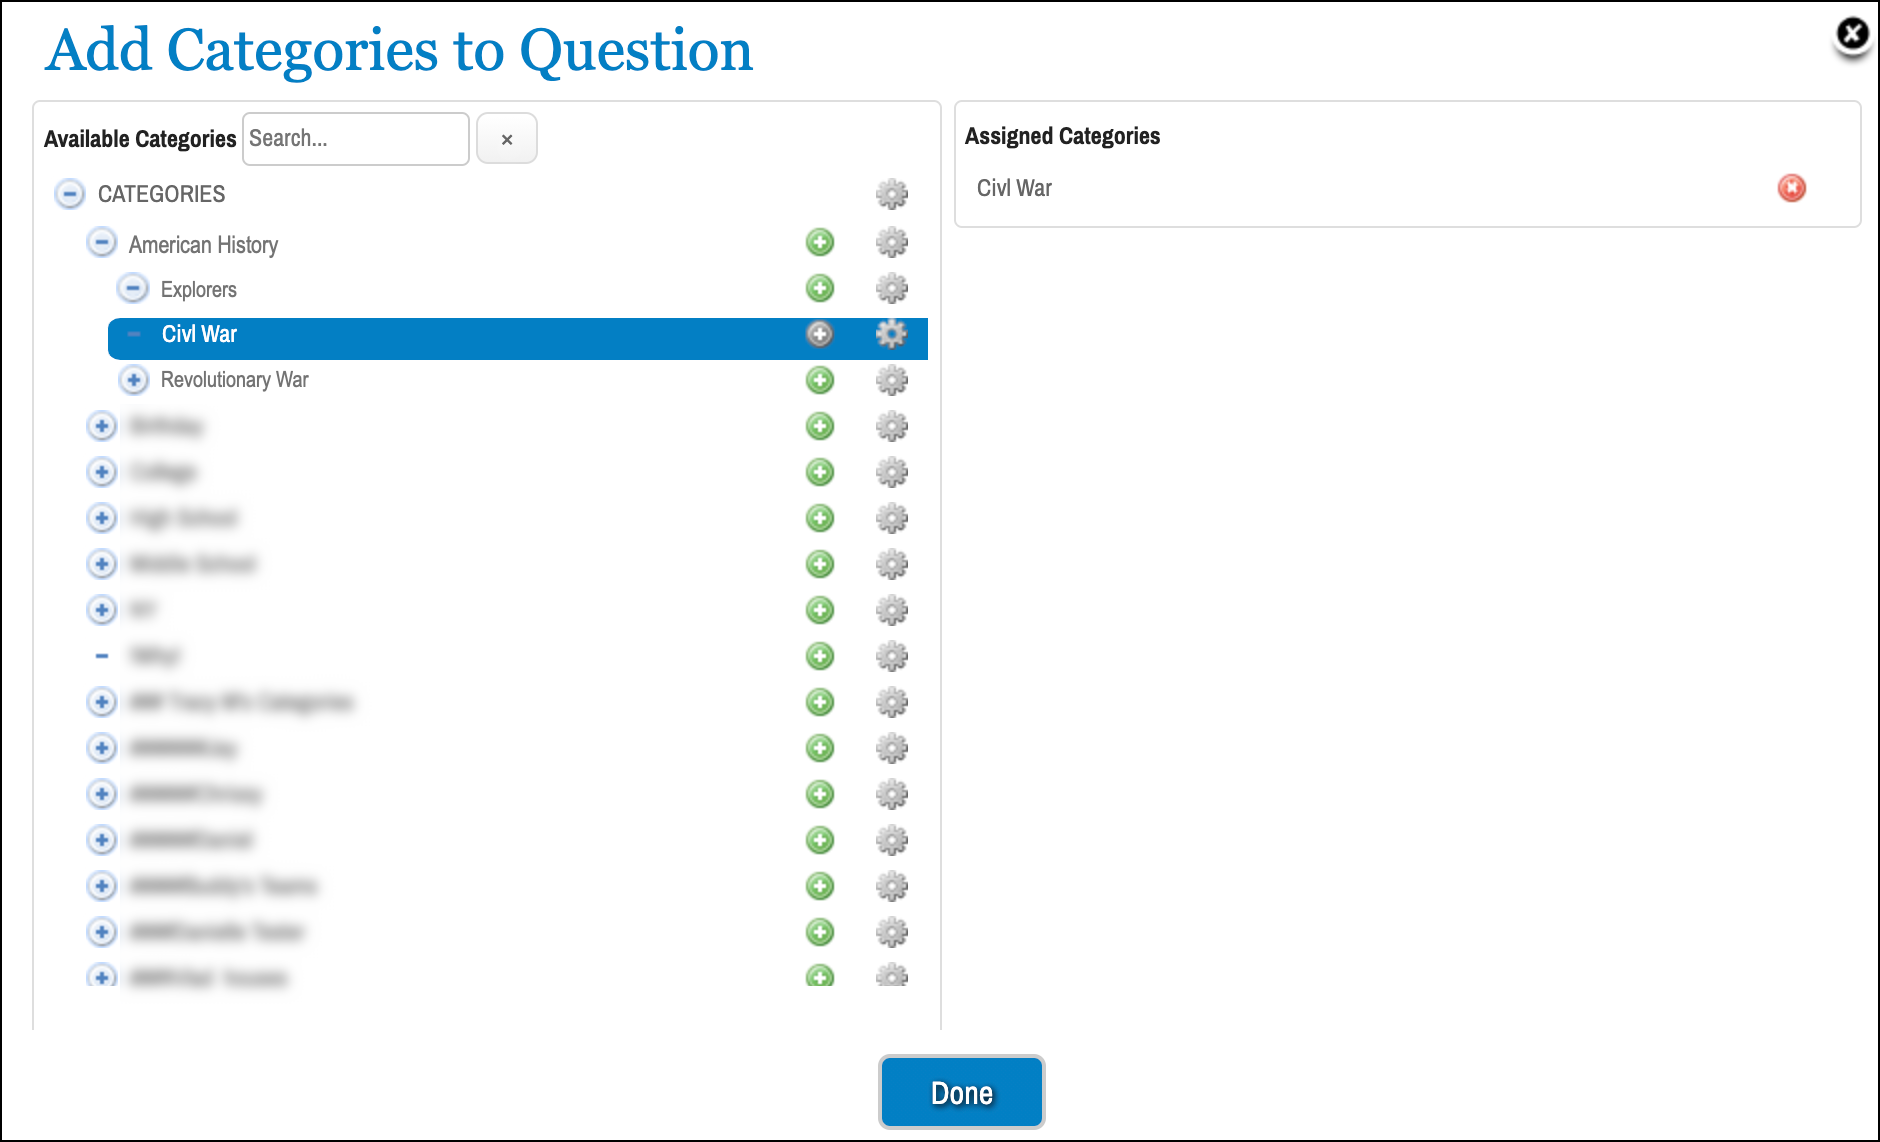Click green add icon for American History
The height and width of the screenshot is (1142, 1880).
pos(820,242)
